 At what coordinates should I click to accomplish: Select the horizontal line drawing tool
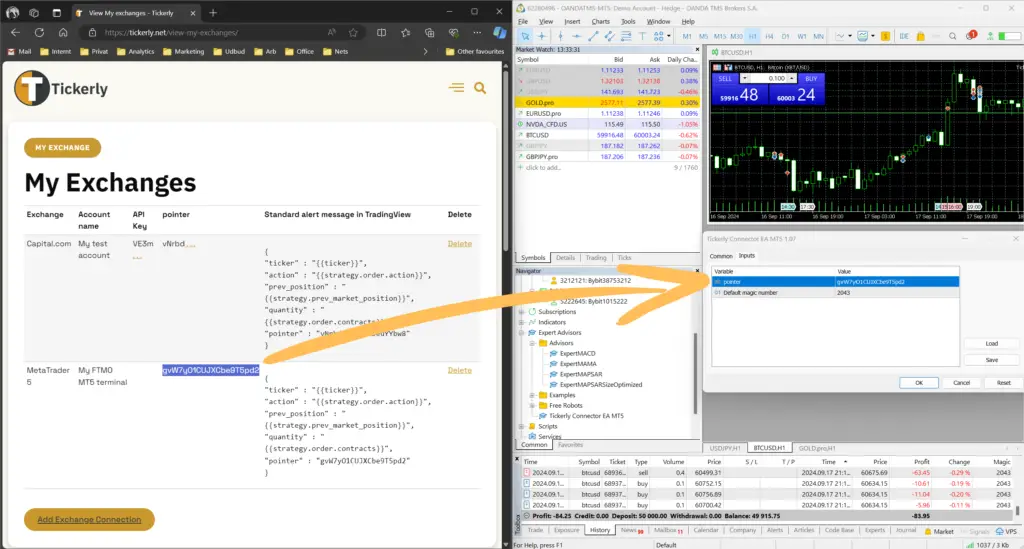577,36
